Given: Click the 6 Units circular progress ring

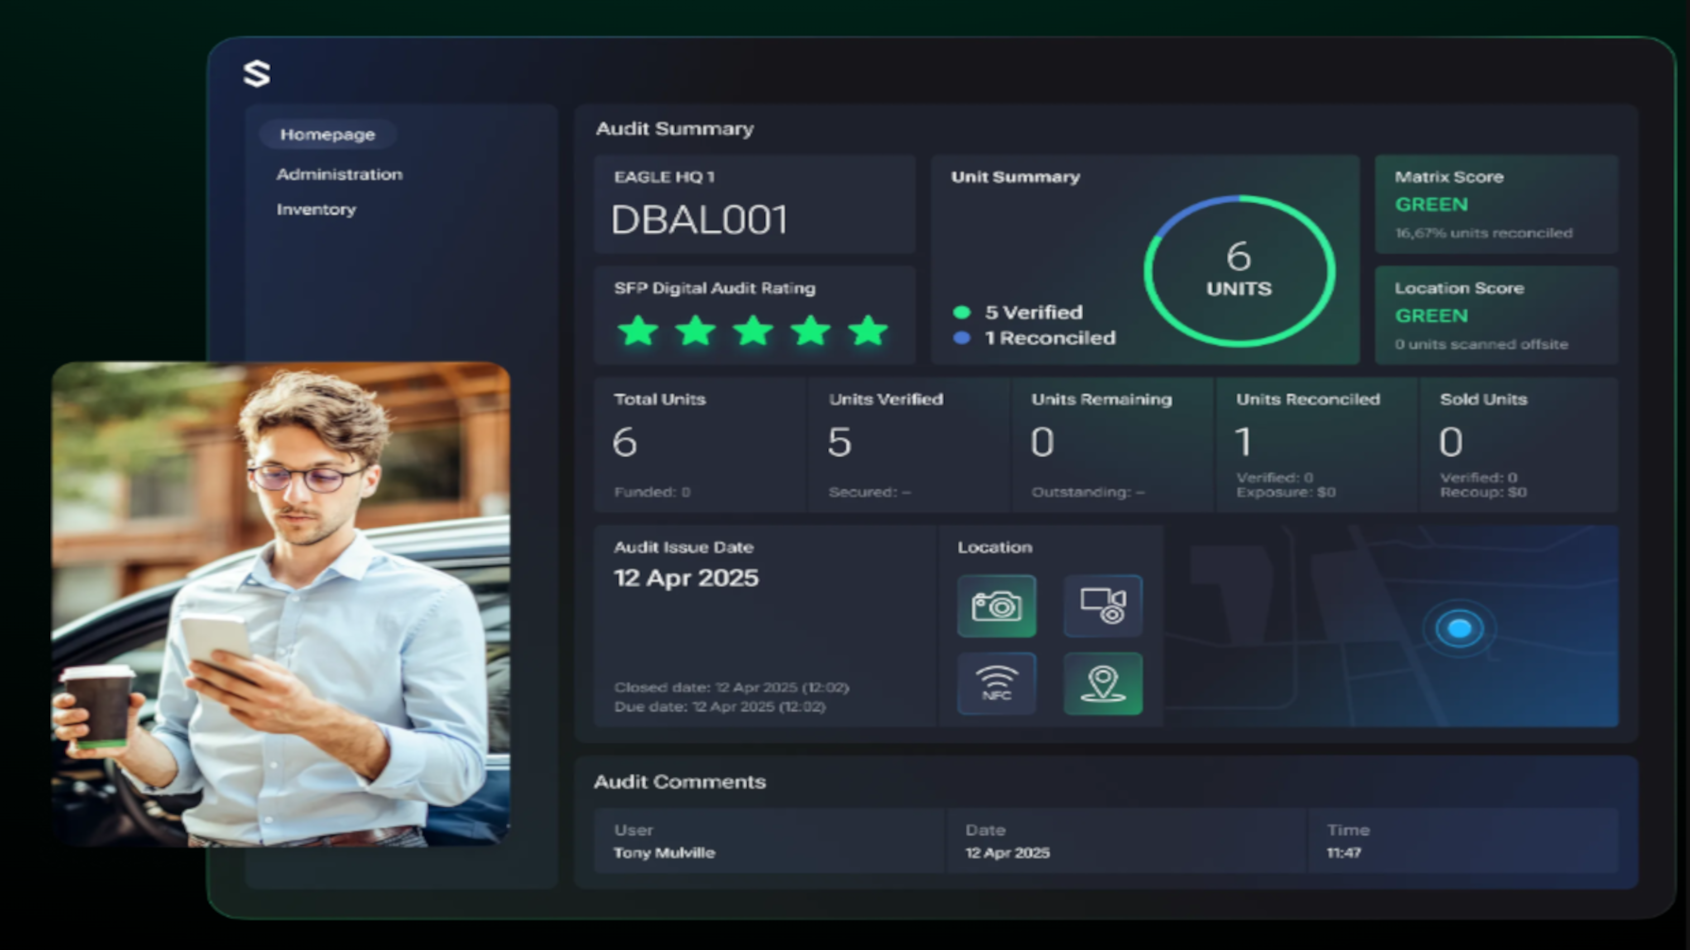Looking at the screenshot, I should pos(1239,271).
